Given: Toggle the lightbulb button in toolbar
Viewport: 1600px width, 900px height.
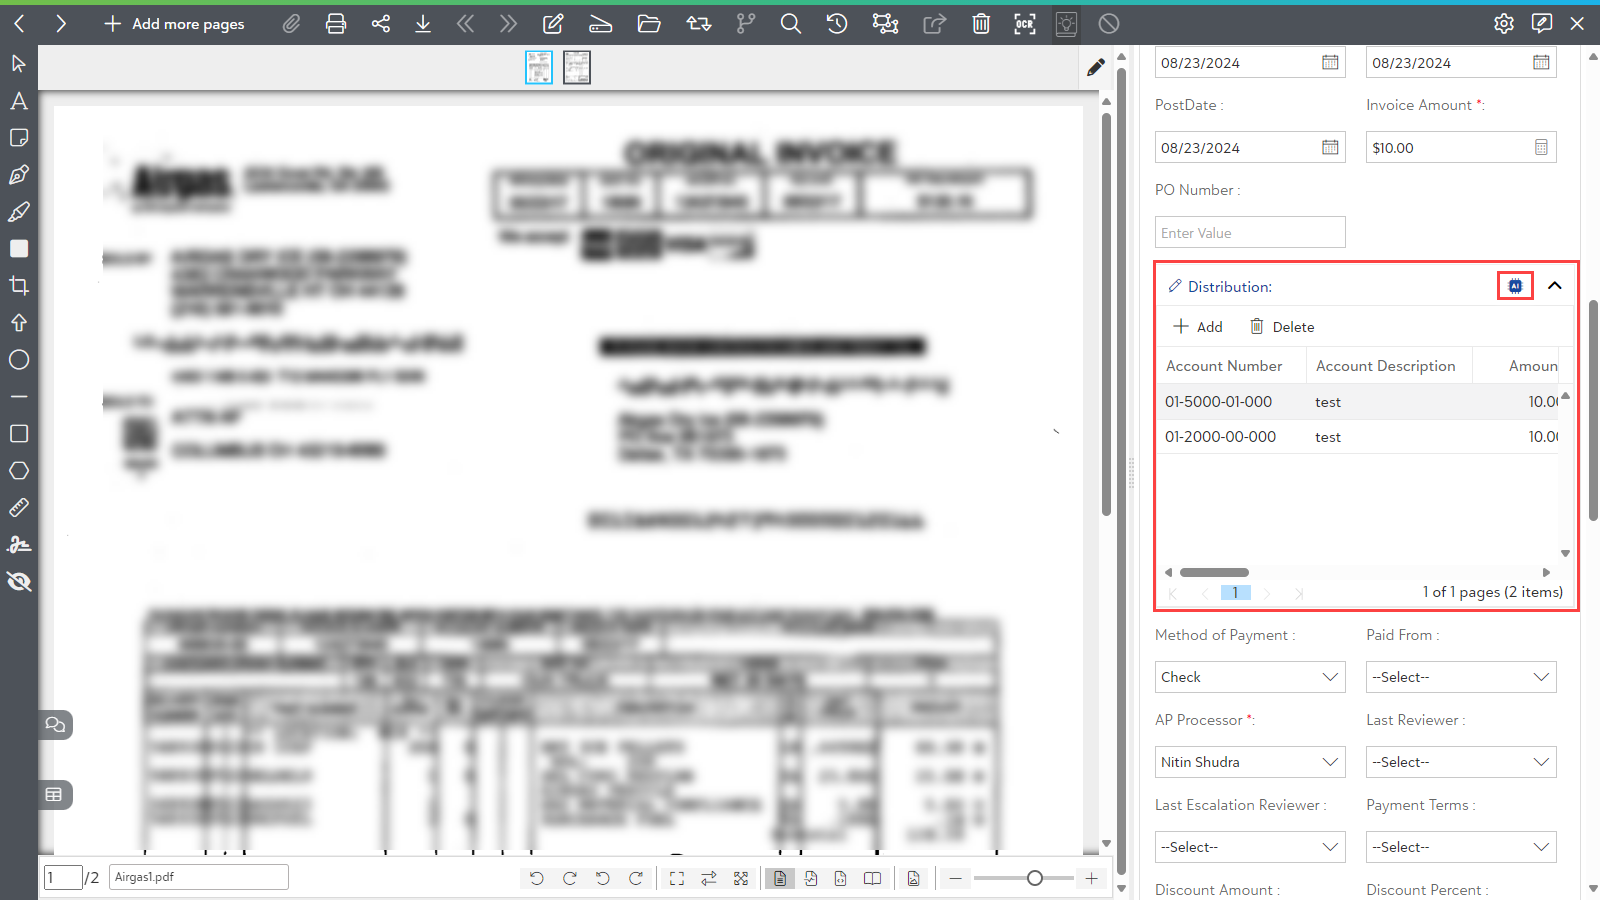Looking at the screenshot, I should click(x=1066, y=24).
